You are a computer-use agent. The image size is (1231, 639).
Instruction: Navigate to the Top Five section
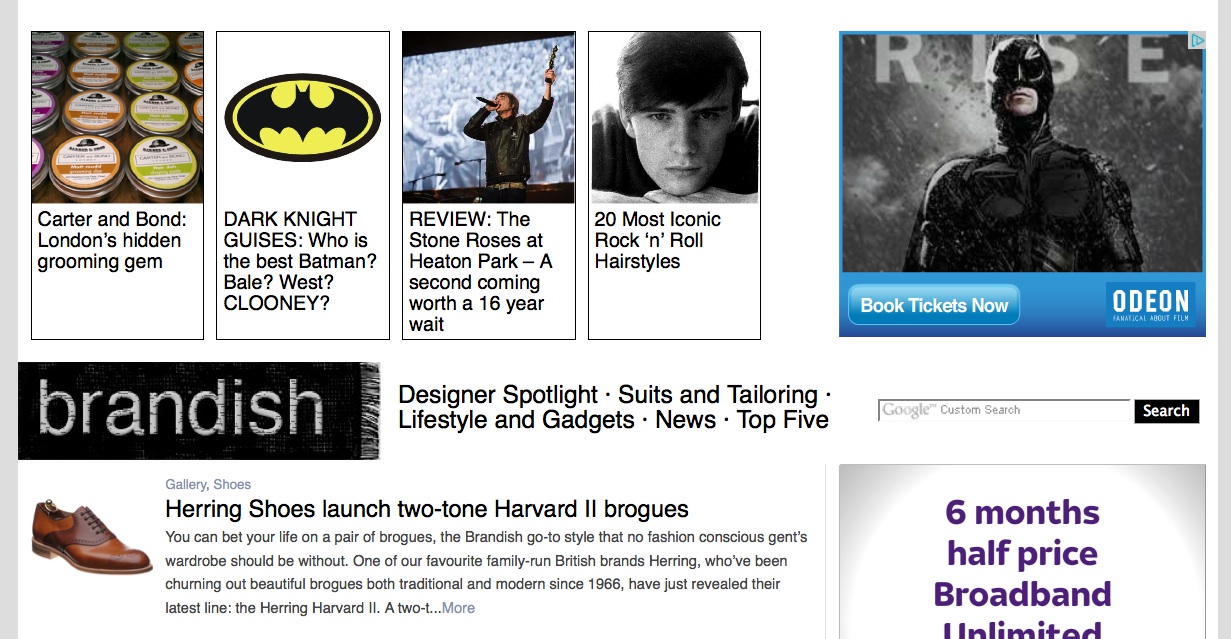click(782, 420)
